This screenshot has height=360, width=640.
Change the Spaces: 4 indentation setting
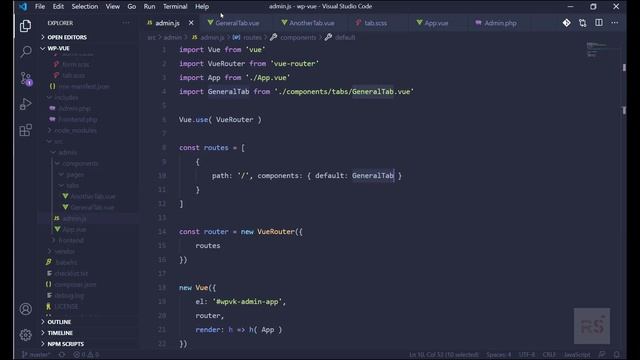(498, 355)
